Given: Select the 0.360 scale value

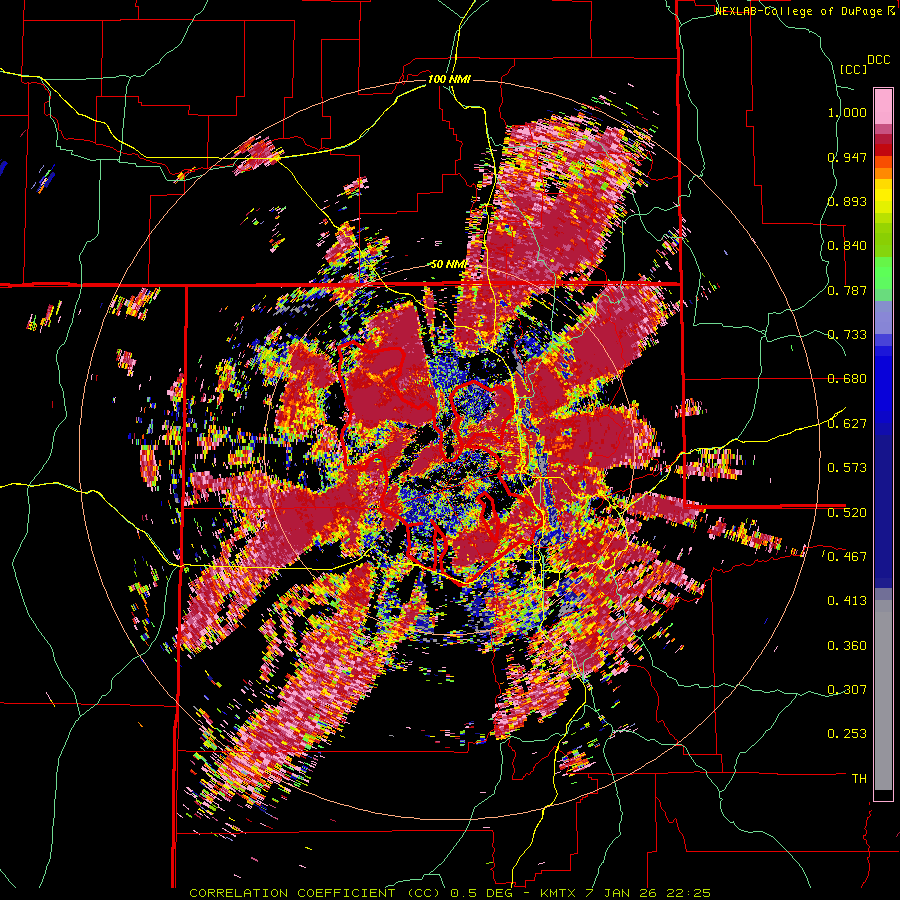Looking at the screenshot, I should (847, 645).
